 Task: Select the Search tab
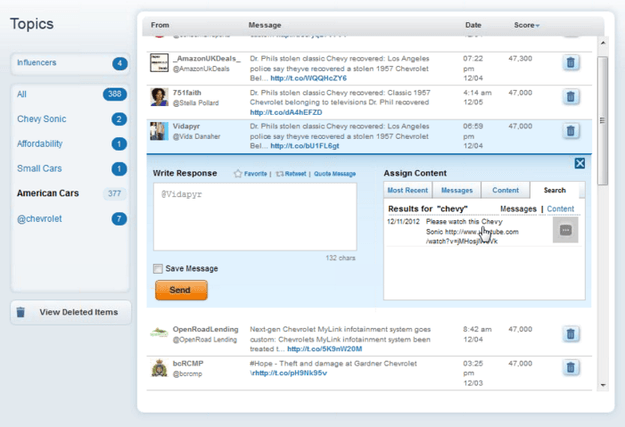pos(554,190)
